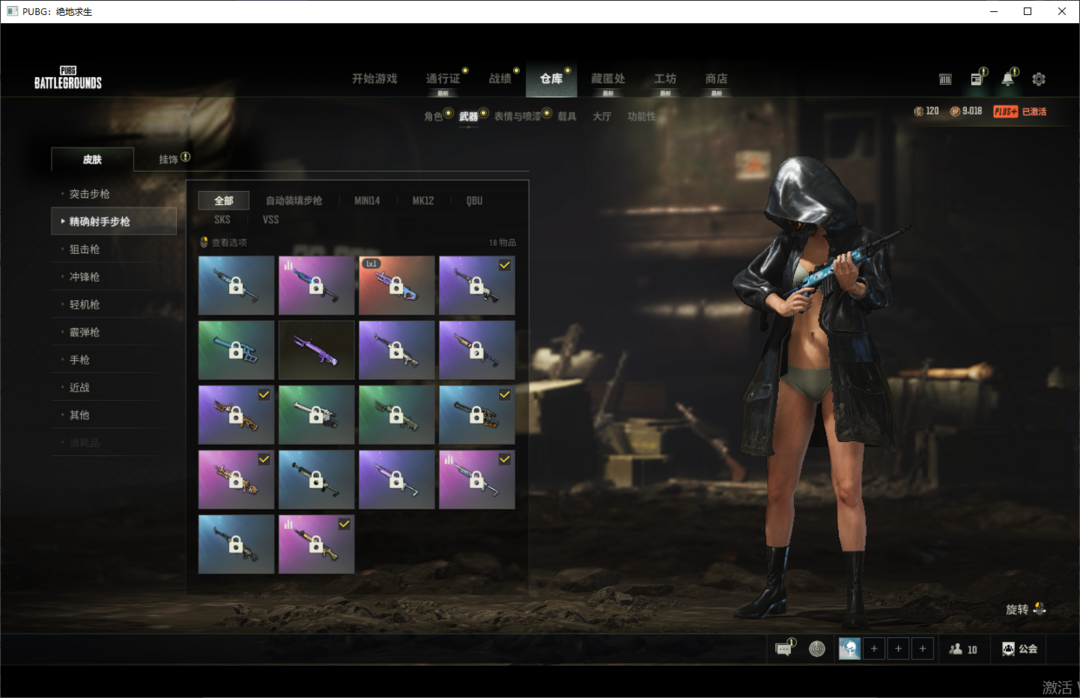The height and width of the screenshot is (698, 1080).
Task: Open the 商店 store tab
Action: pos(716,79)
